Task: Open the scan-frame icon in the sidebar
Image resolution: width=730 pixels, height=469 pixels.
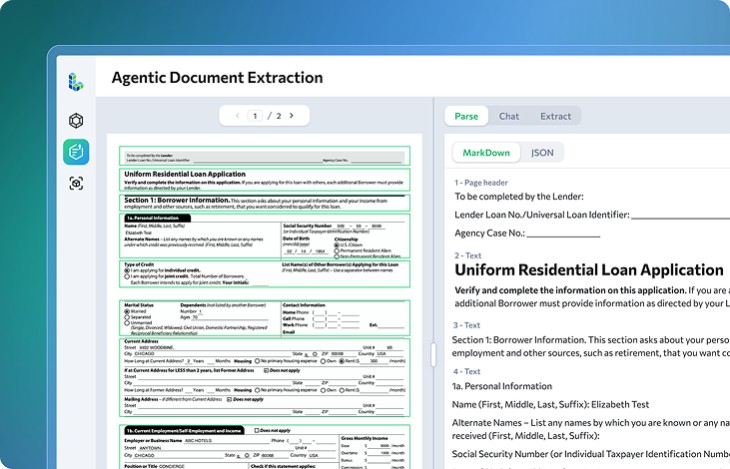Action: pyautogui.click(x=76, y=183)
